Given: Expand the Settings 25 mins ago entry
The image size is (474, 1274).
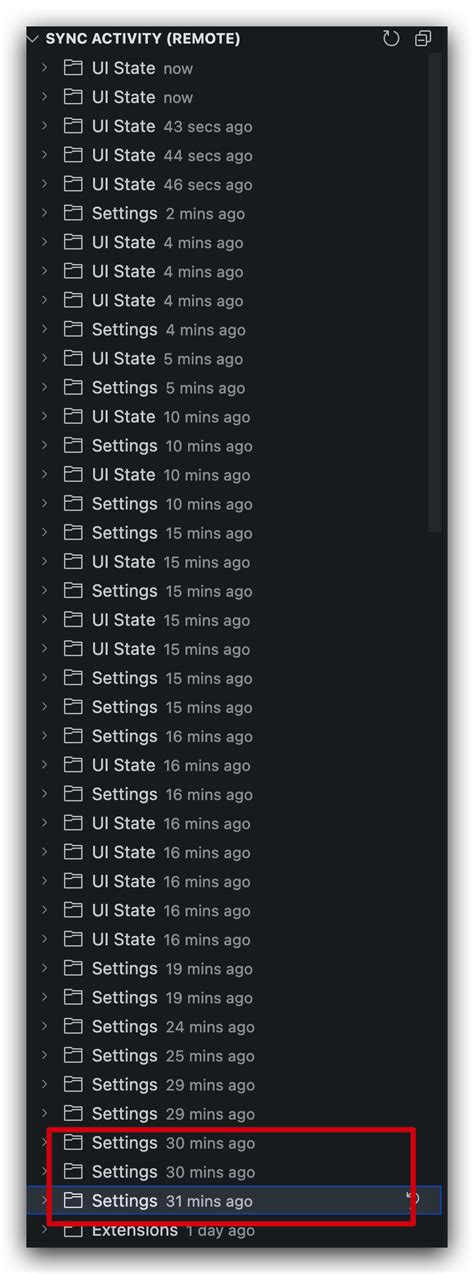Looking at the screenshot, I should tap(44, 1055).
